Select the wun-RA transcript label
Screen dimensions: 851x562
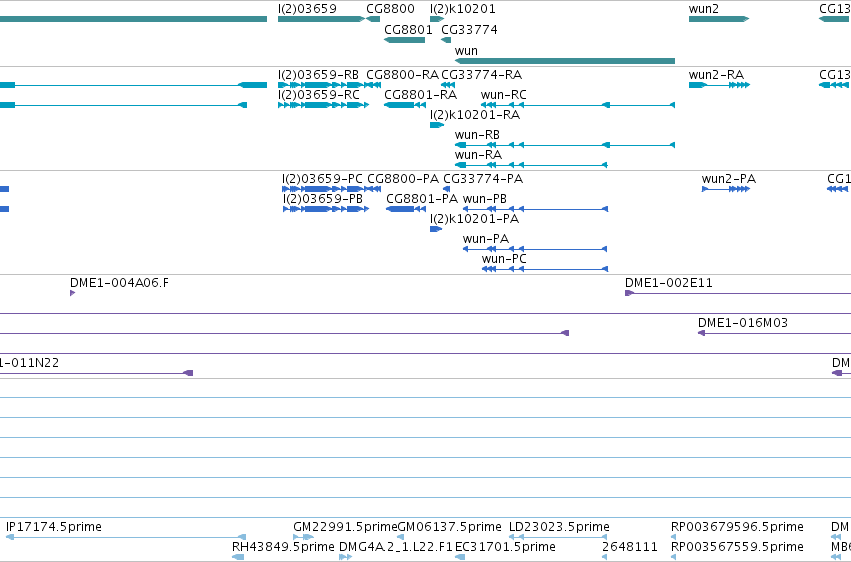(478, 155)
